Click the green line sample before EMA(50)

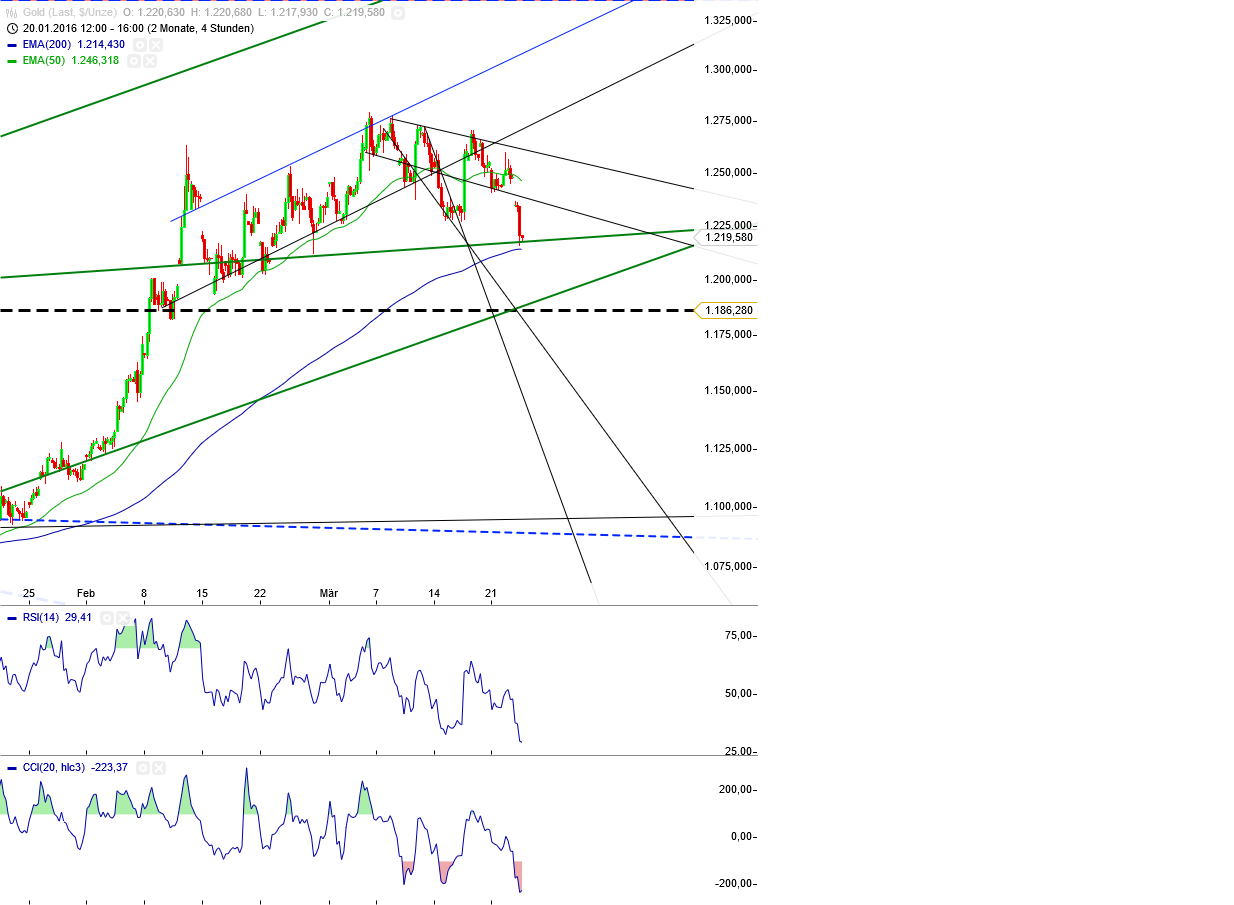[x=12, y=60]
